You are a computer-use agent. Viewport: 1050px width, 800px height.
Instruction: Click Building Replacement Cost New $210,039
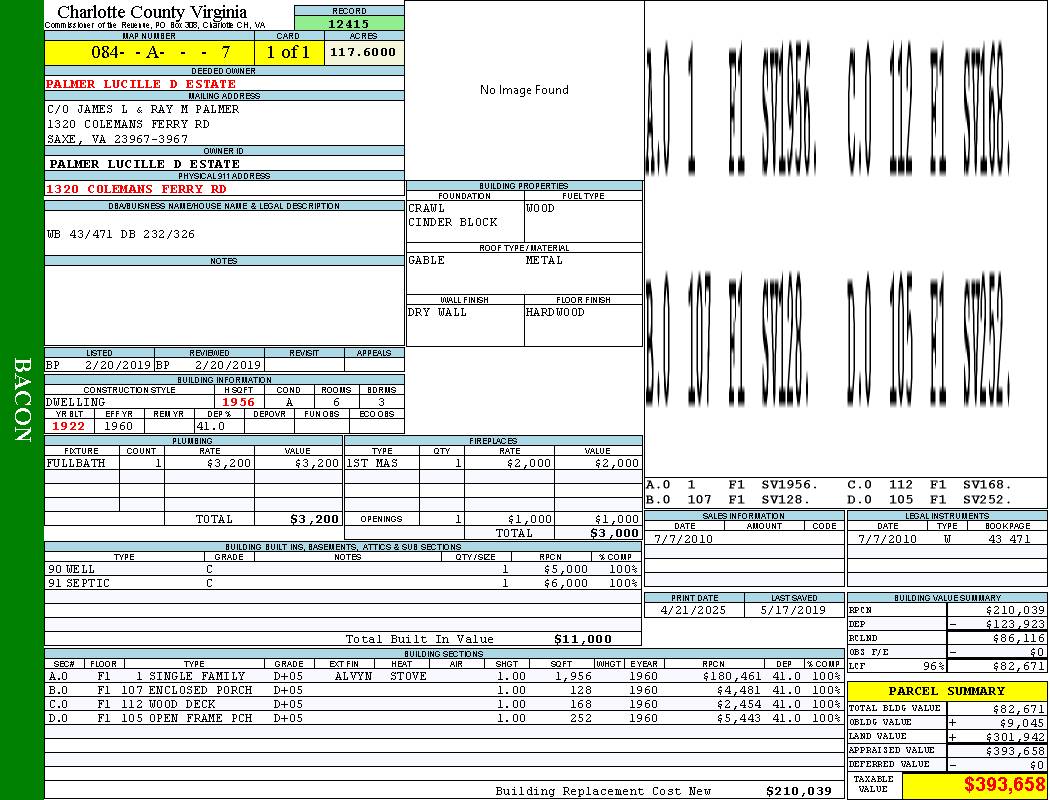coord(799,791)
